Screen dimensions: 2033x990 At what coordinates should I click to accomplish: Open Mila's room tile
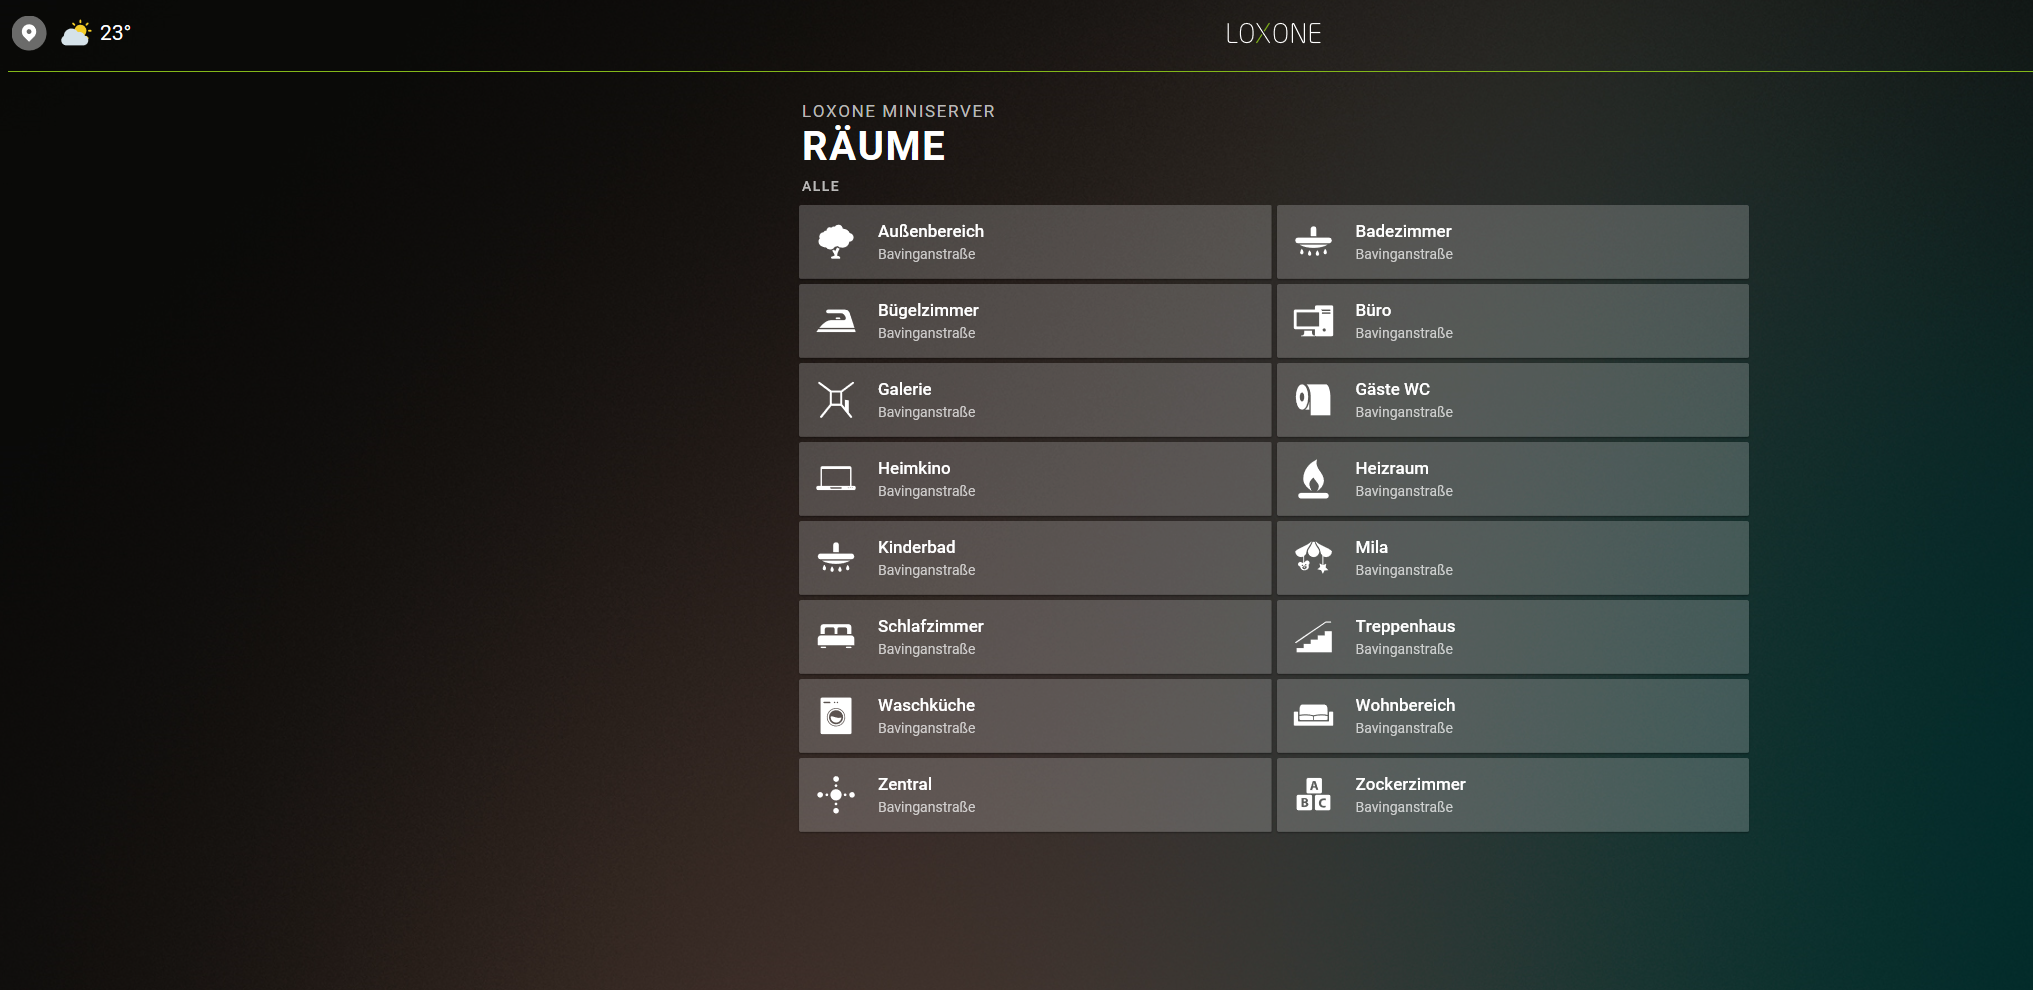click(1512, 558)
